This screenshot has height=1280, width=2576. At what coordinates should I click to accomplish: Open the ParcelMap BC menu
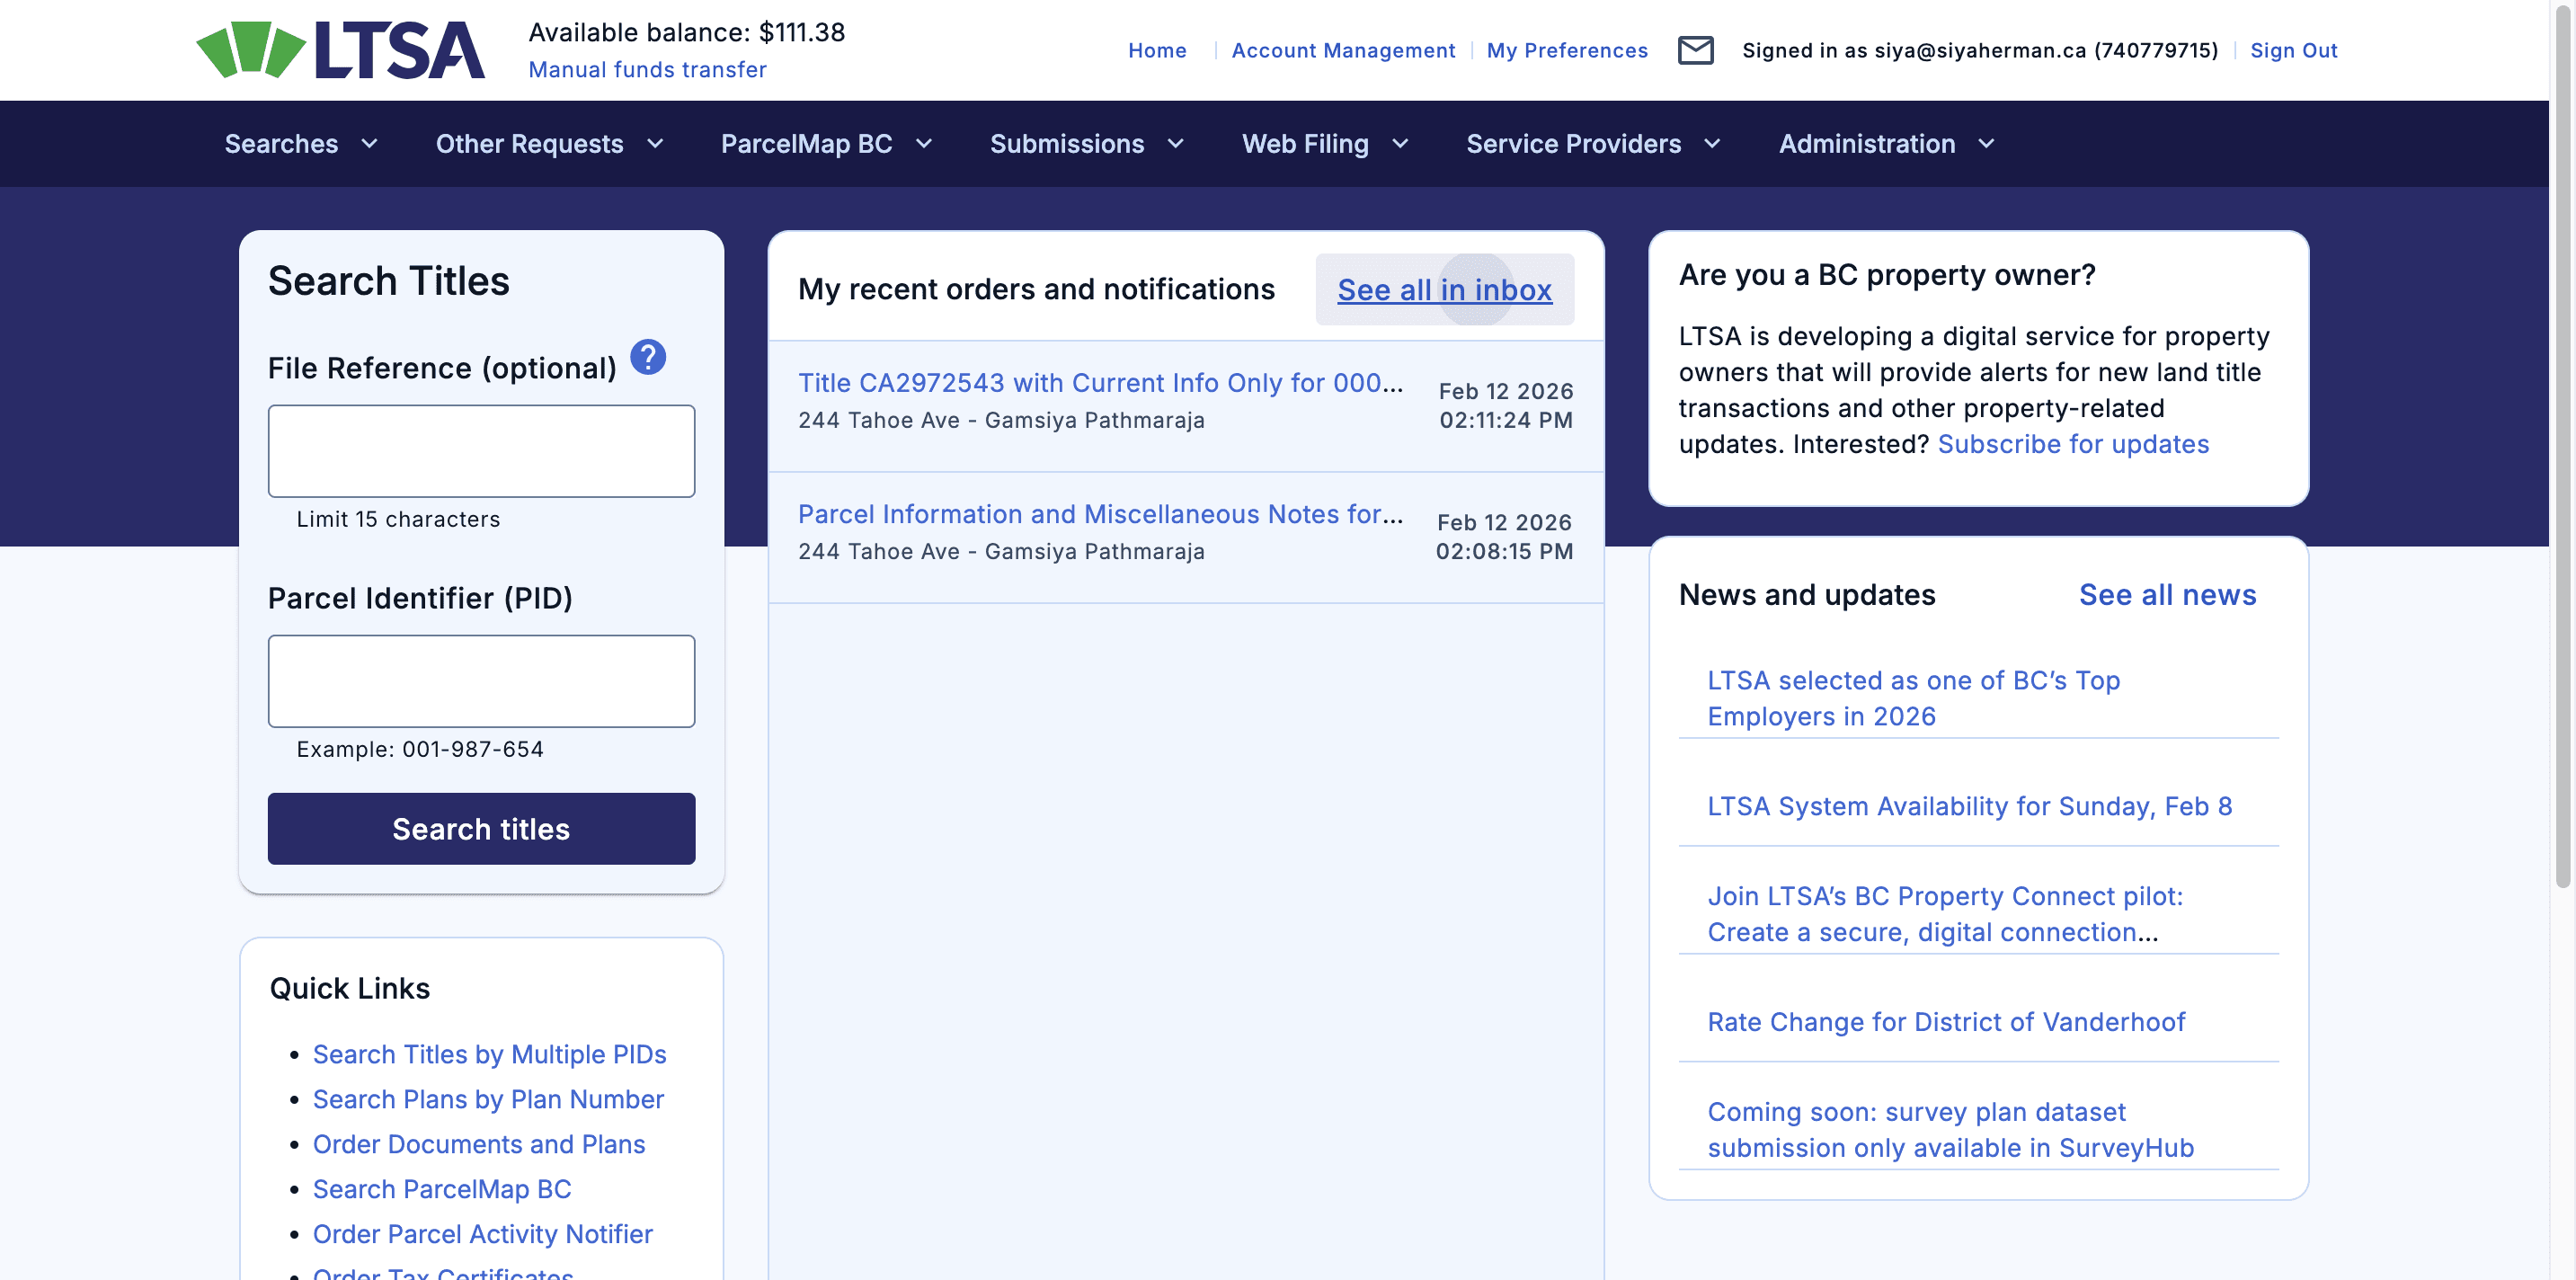[x=806, y=144]
